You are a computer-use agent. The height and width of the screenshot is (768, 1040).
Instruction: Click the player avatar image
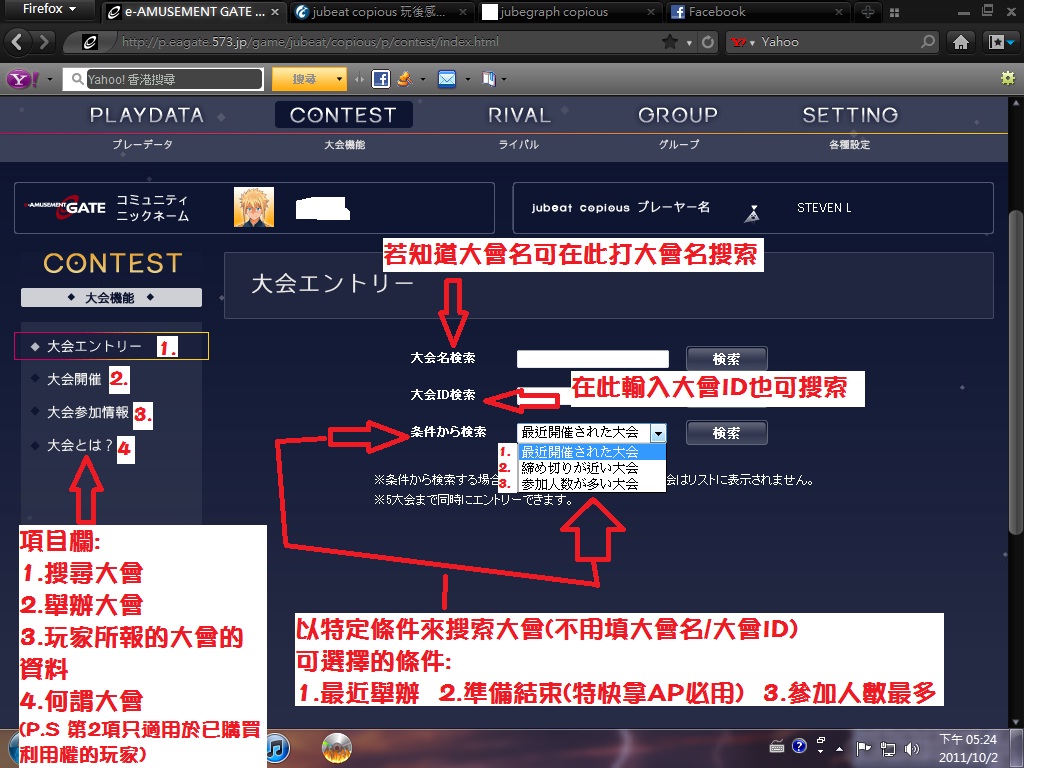pos(254,207)
